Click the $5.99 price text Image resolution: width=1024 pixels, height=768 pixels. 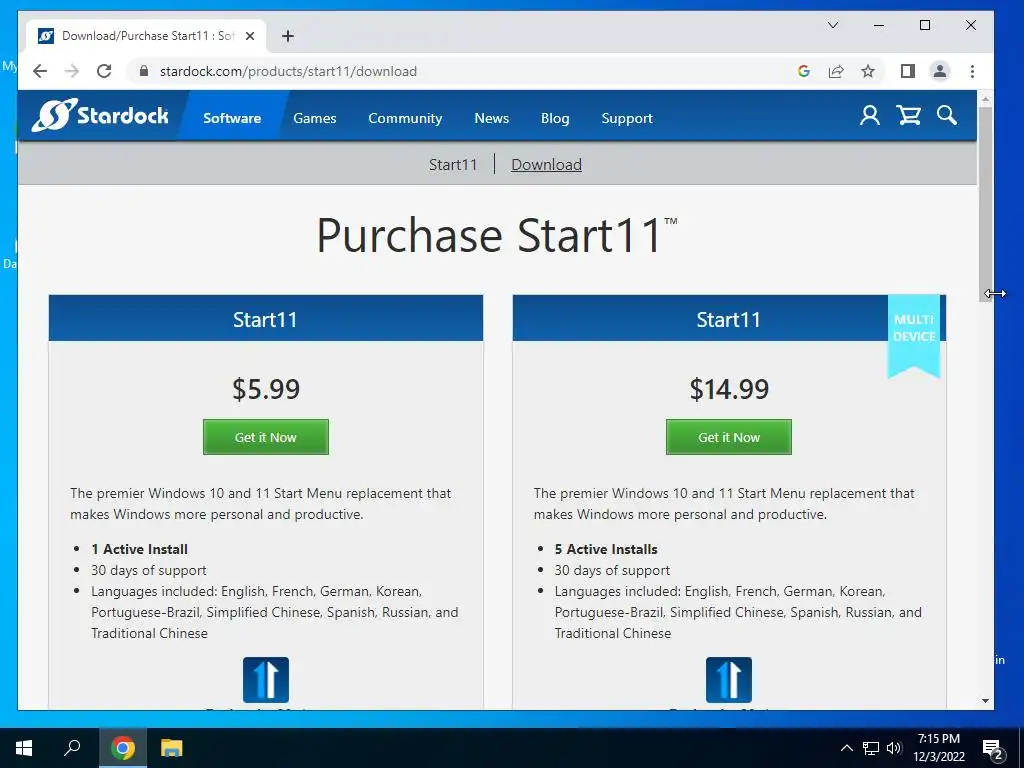point(266,389)
